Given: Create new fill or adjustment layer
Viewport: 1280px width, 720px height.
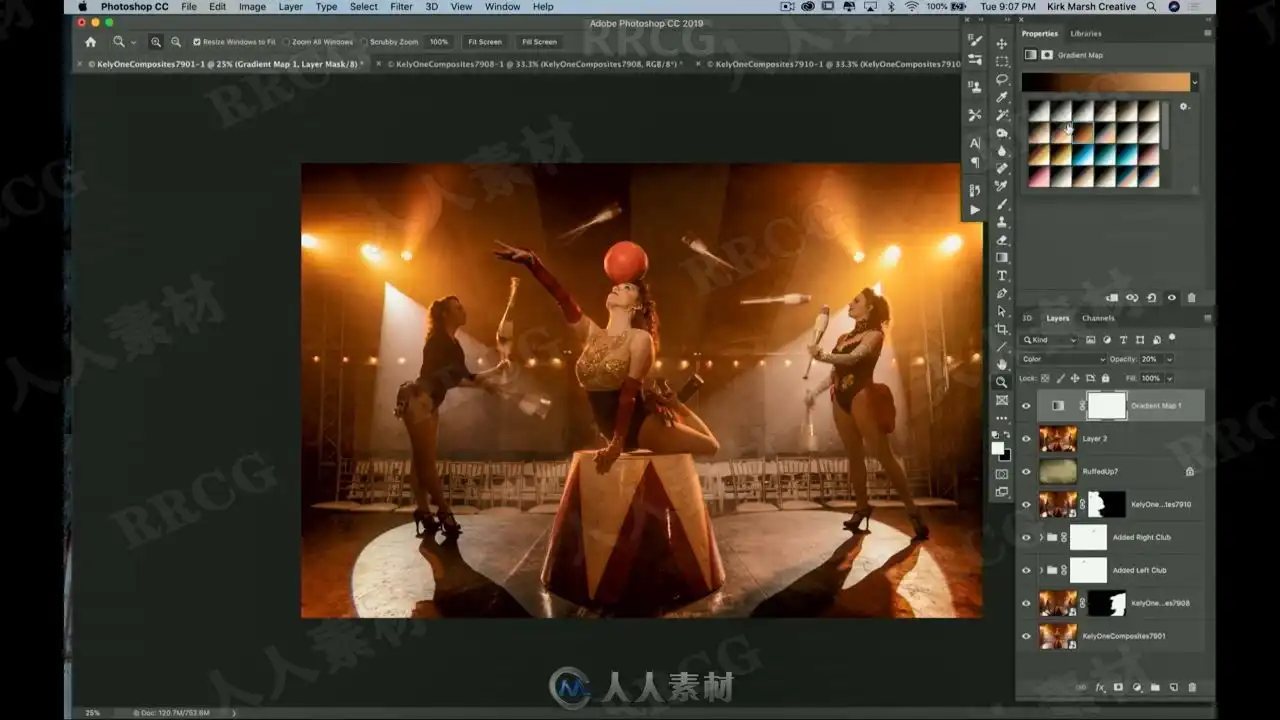Looking at the screenshot, I should (x=1137, y=688).
